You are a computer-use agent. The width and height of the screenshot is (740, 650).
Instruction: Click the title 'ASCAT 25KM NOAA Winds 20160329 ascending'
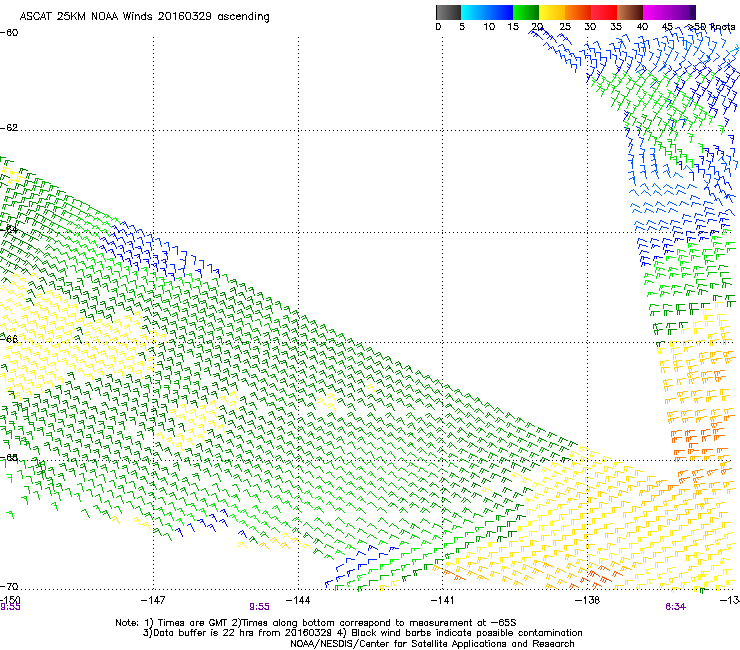(144, 17)
